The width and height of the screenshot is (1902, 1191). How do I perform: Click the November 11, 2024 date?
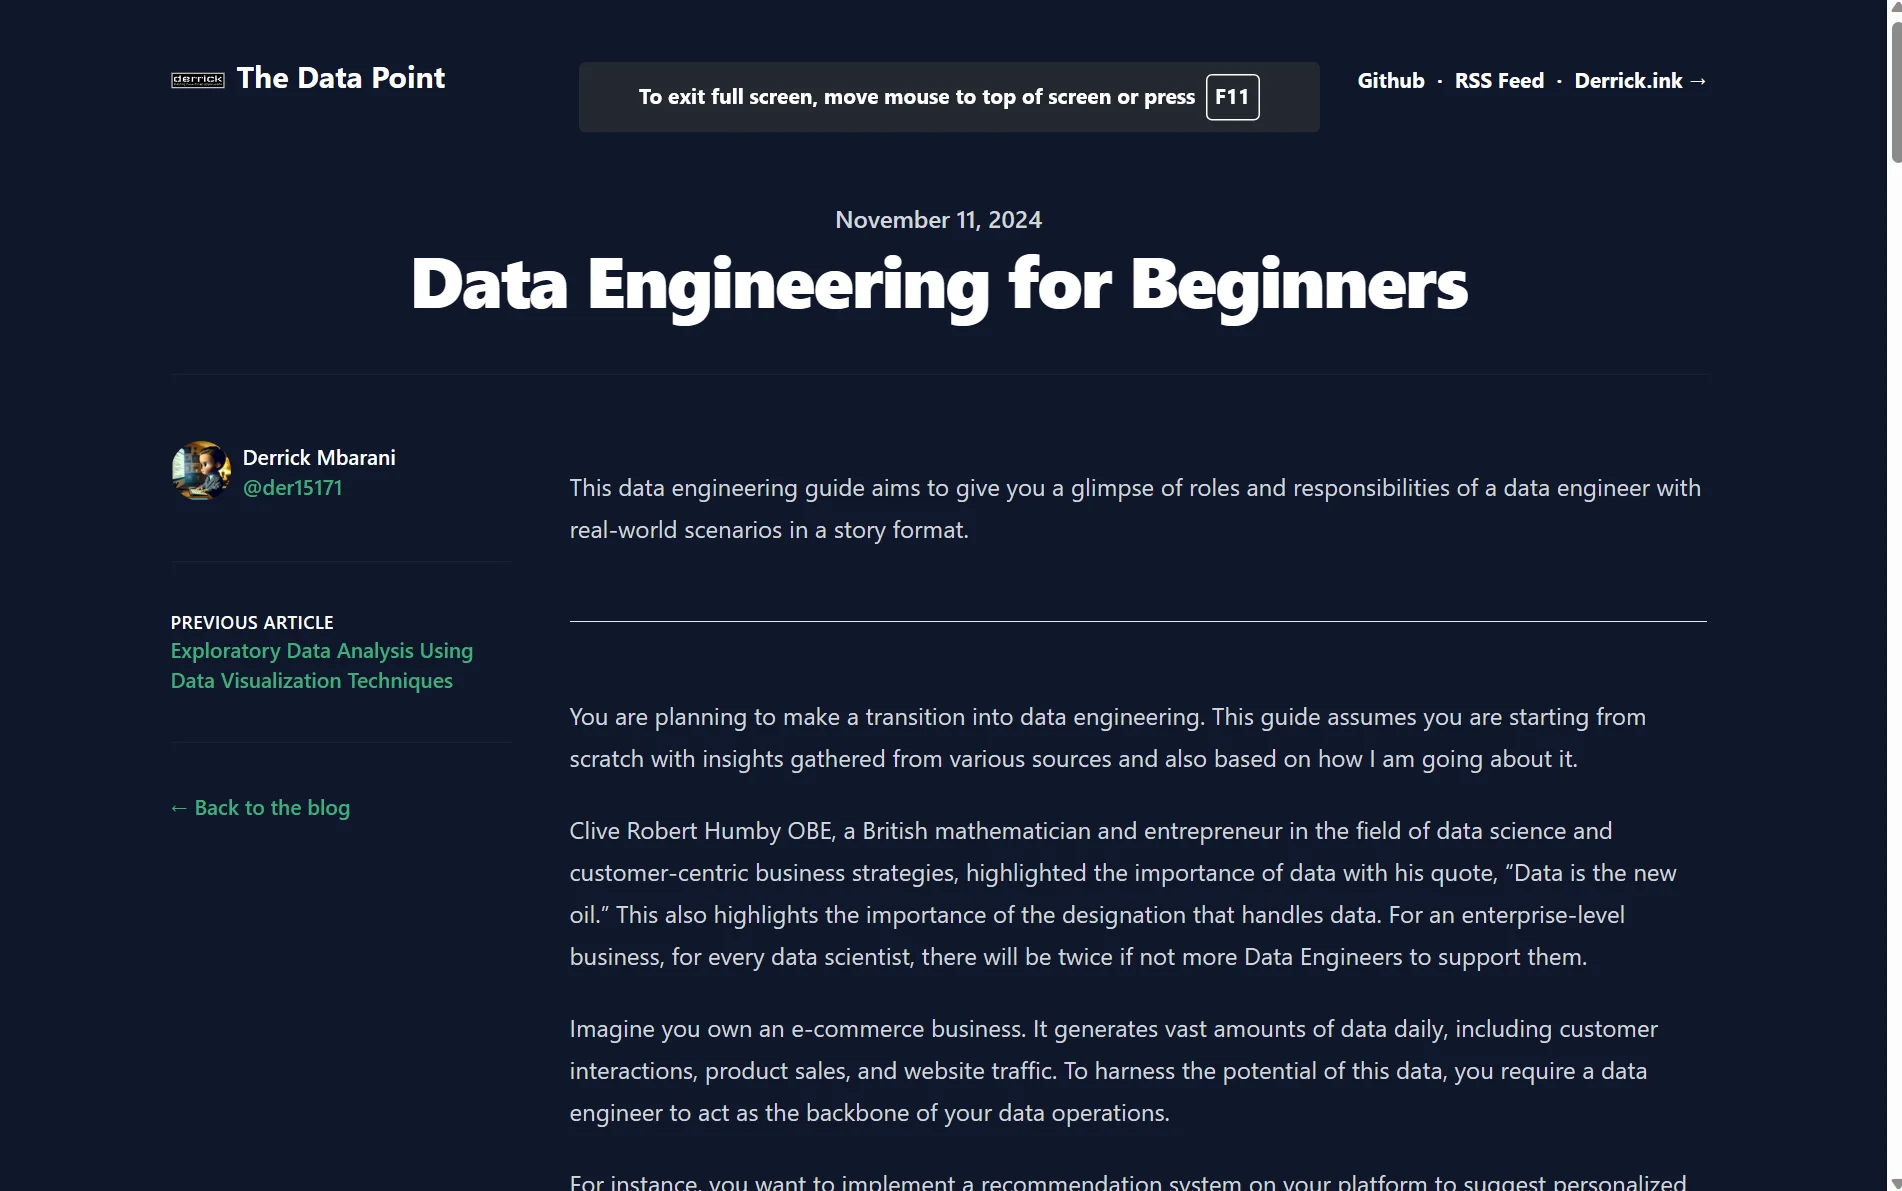tap(939, 220)
